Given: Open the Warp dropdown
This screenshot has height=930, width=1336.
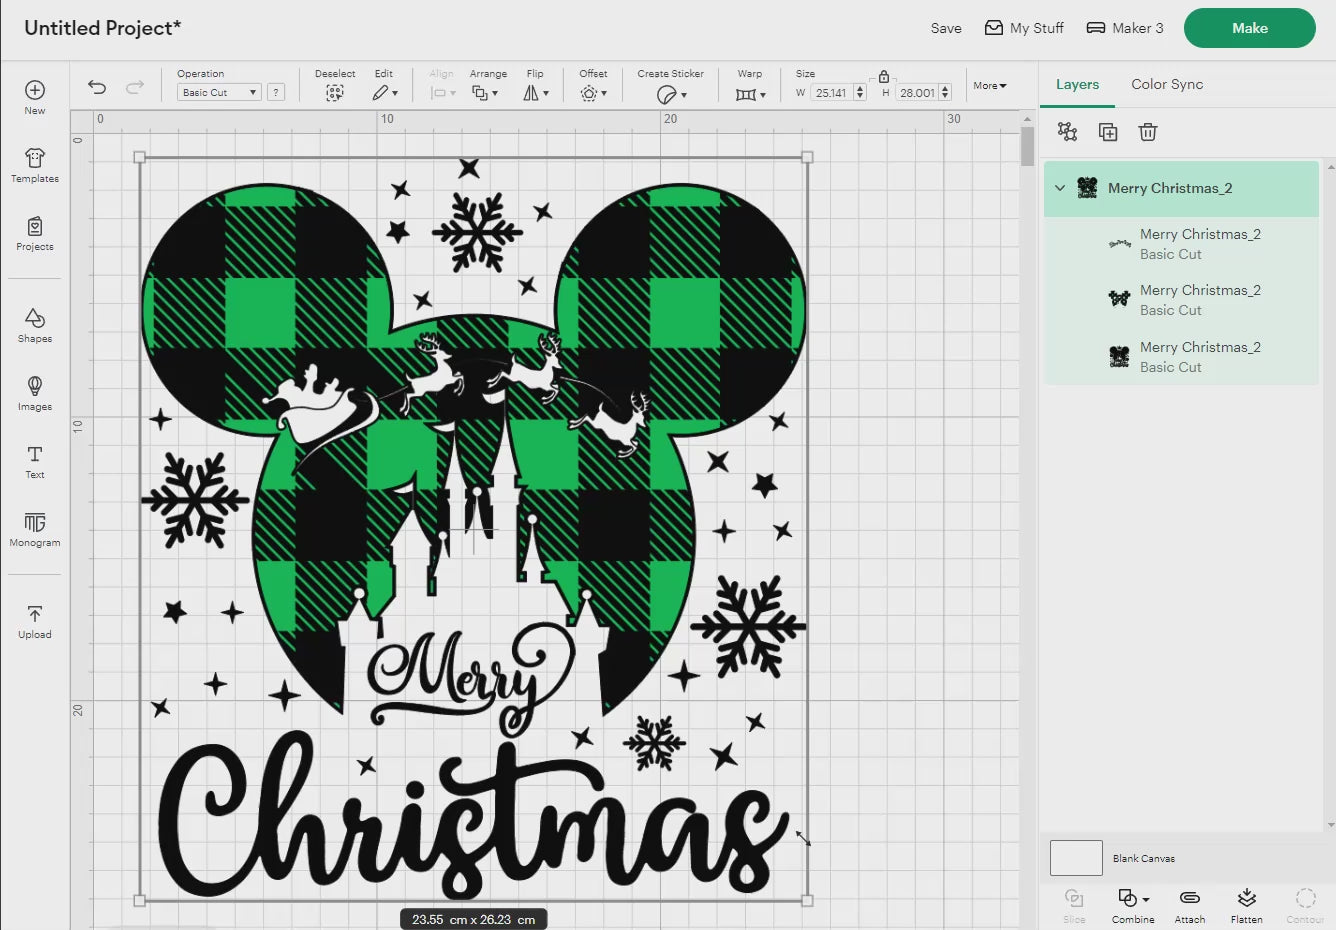Looking at the screenshot, I should click(750, 94).
